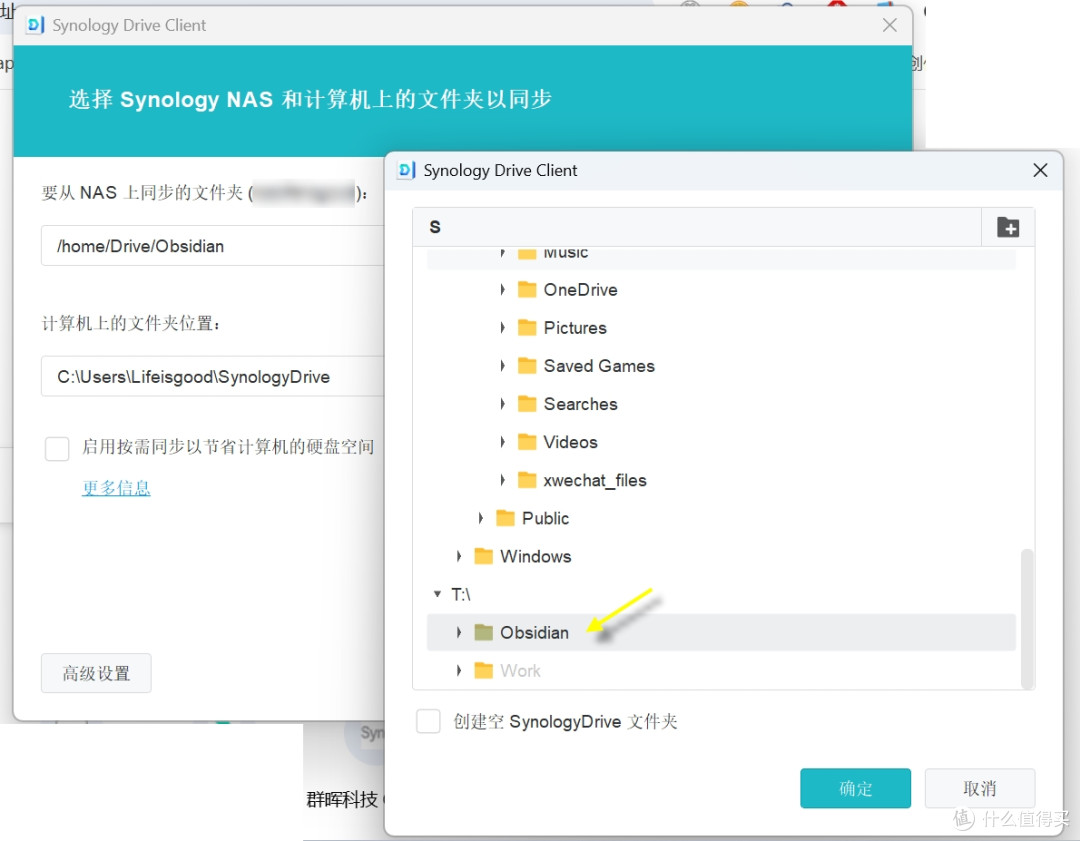Expand the Searches folder node
Screen dimensions: 1080x841
[502, 404]
